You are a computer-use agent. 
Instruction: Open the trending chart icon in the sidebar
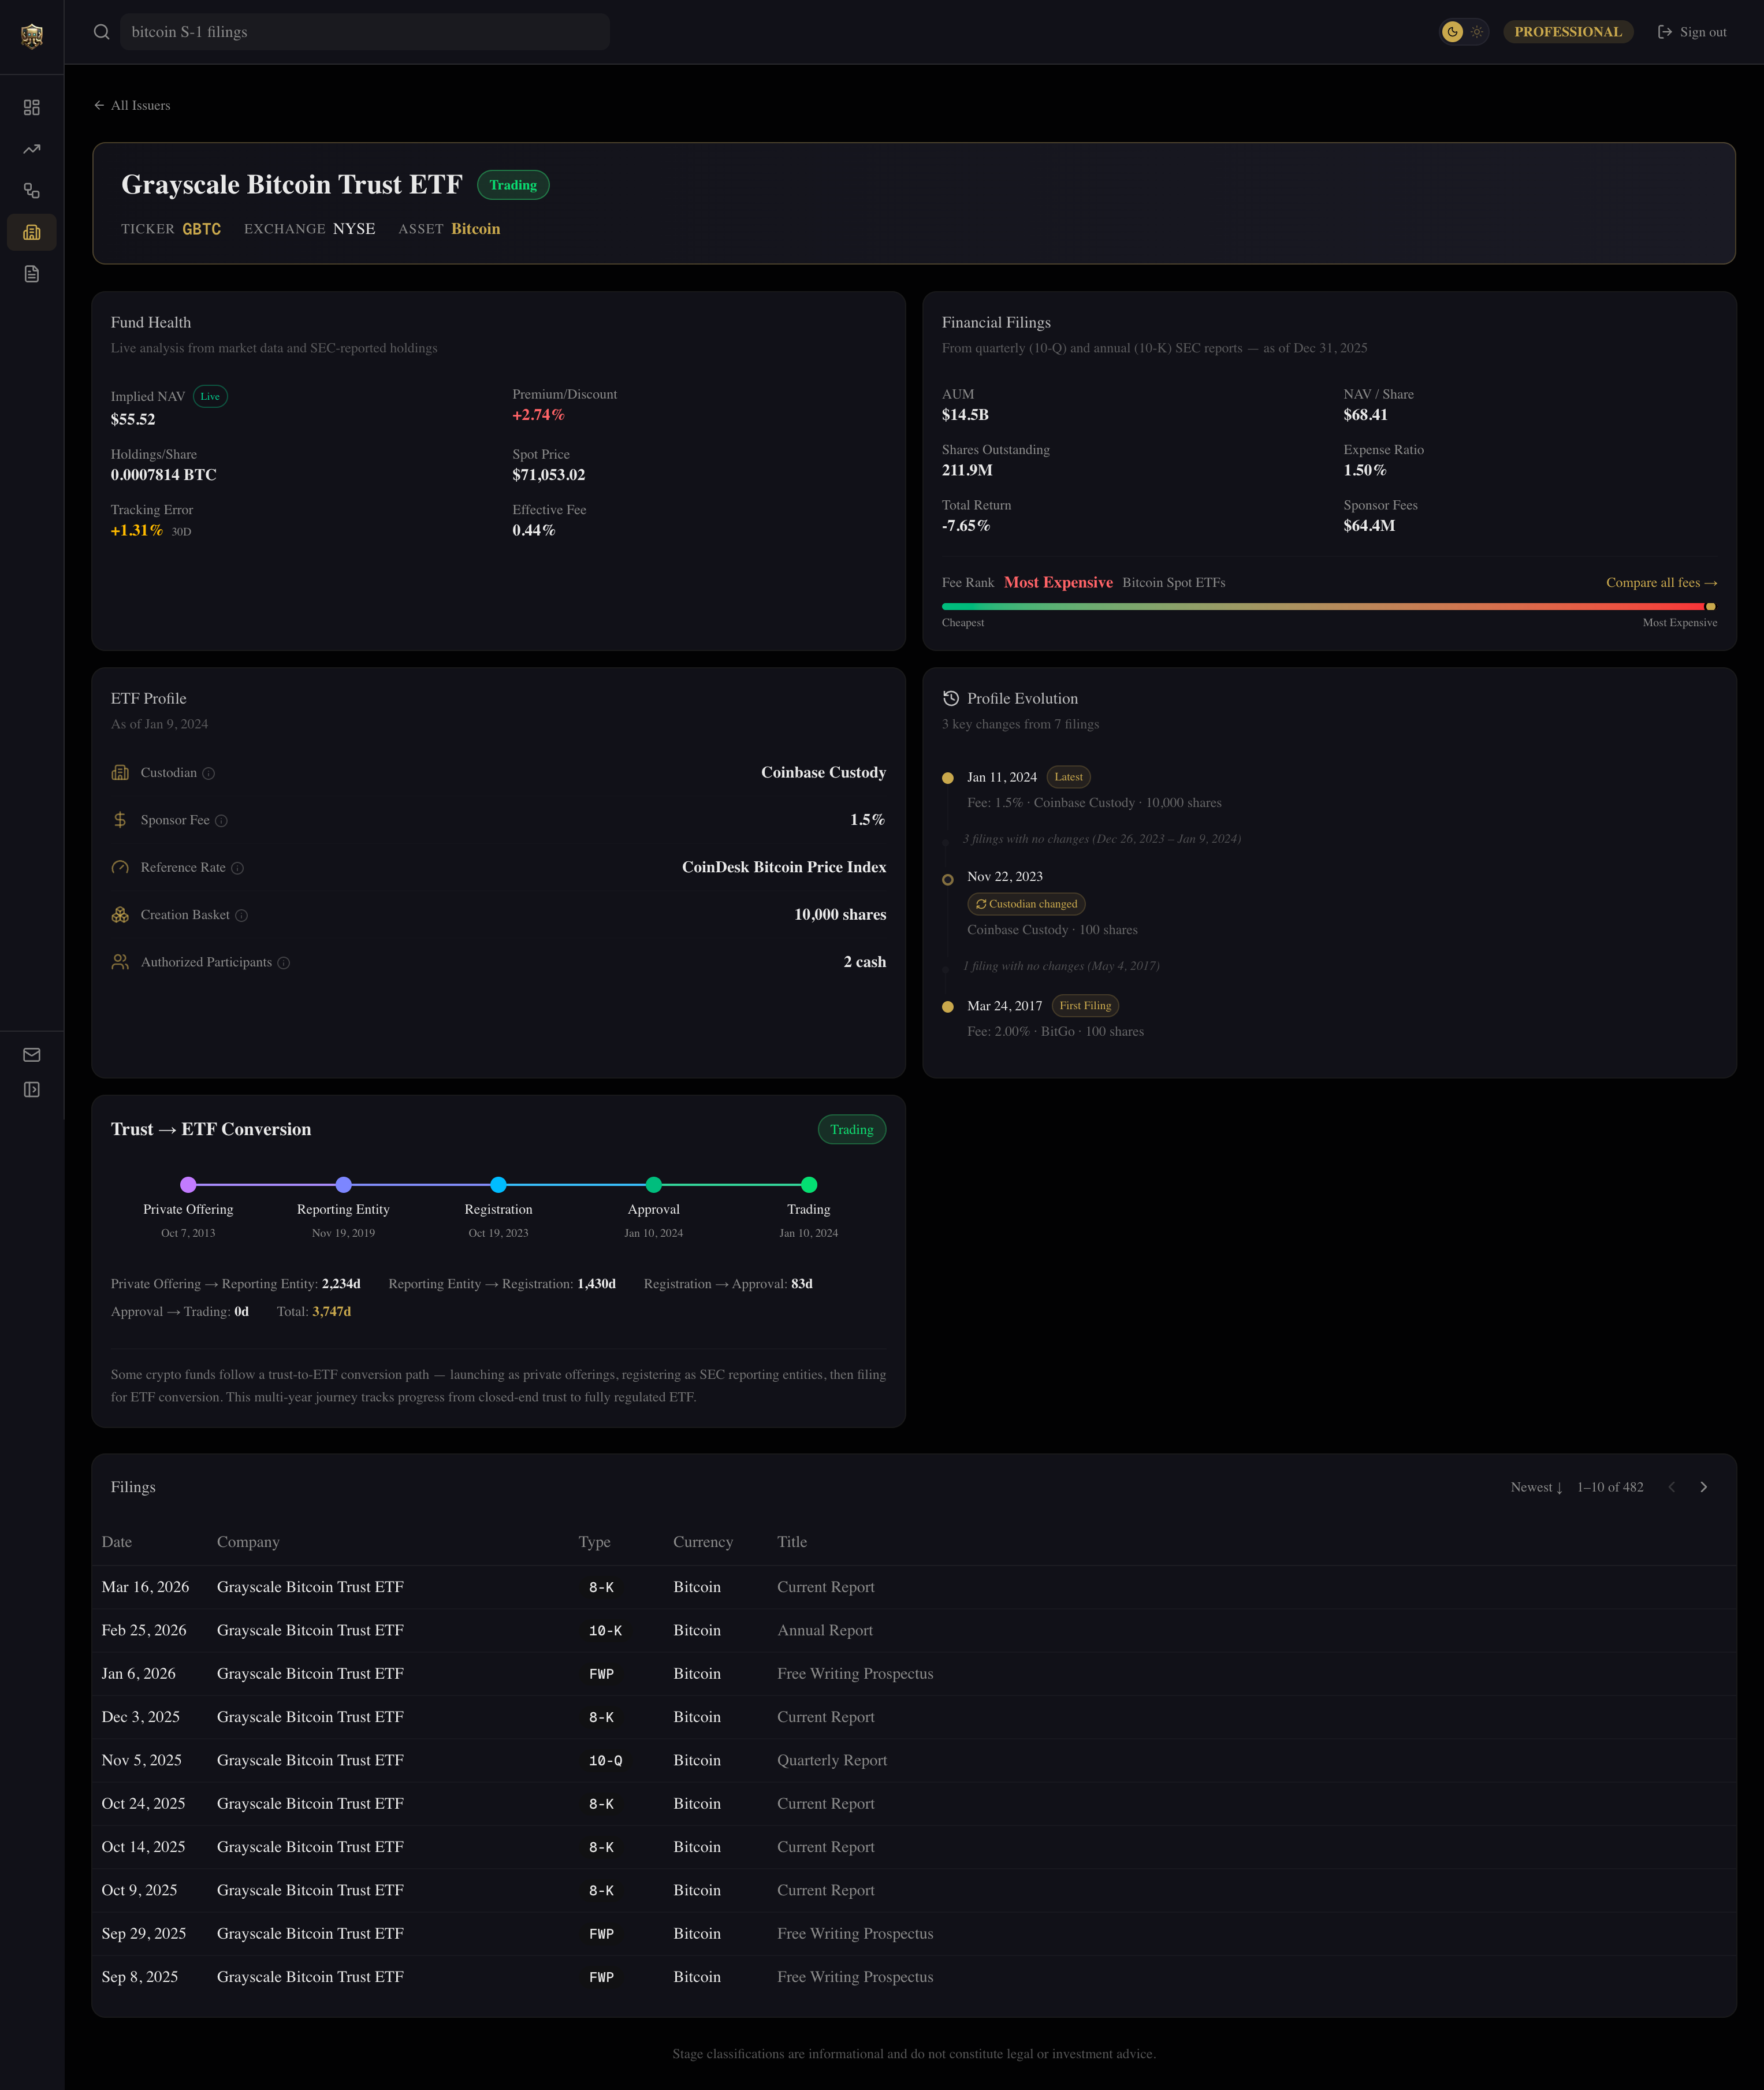32,149
